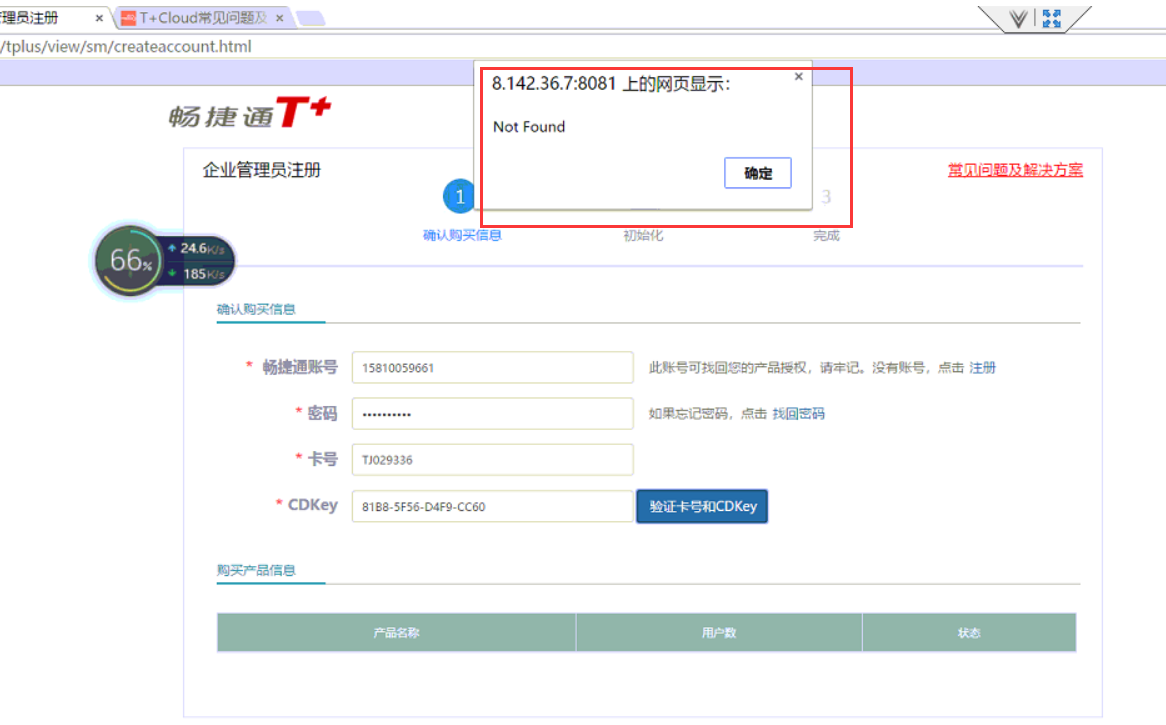Click the 注册 link beside the account field
This screenshot has height=725, width=1166.
pos(982,367)
